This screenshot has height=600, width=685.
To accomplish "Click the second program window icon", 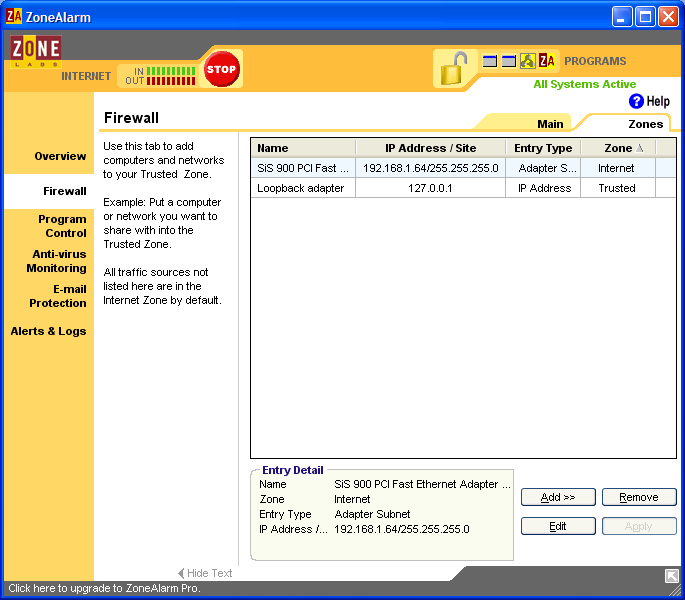I will pos(509,61).
